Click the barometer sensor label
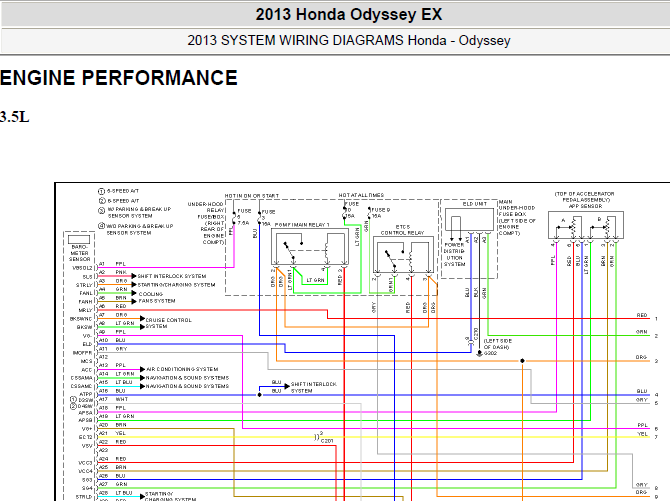670x501 pixels. [79, 253]
